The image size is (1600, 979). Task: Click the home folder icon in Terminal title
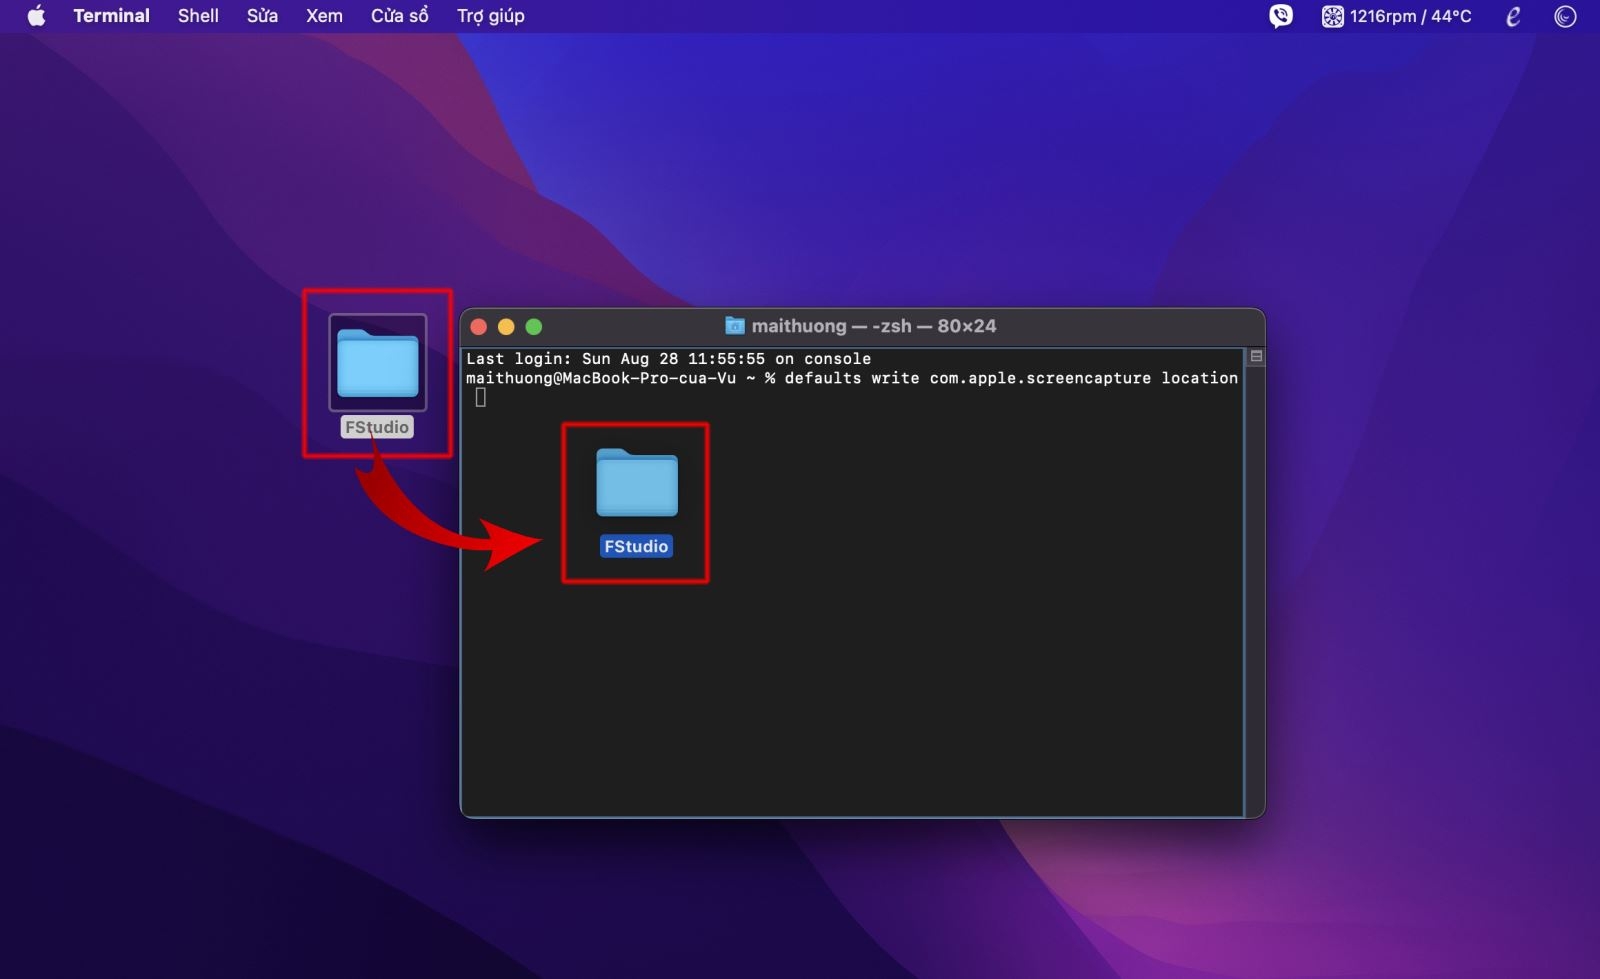[735, 326]
